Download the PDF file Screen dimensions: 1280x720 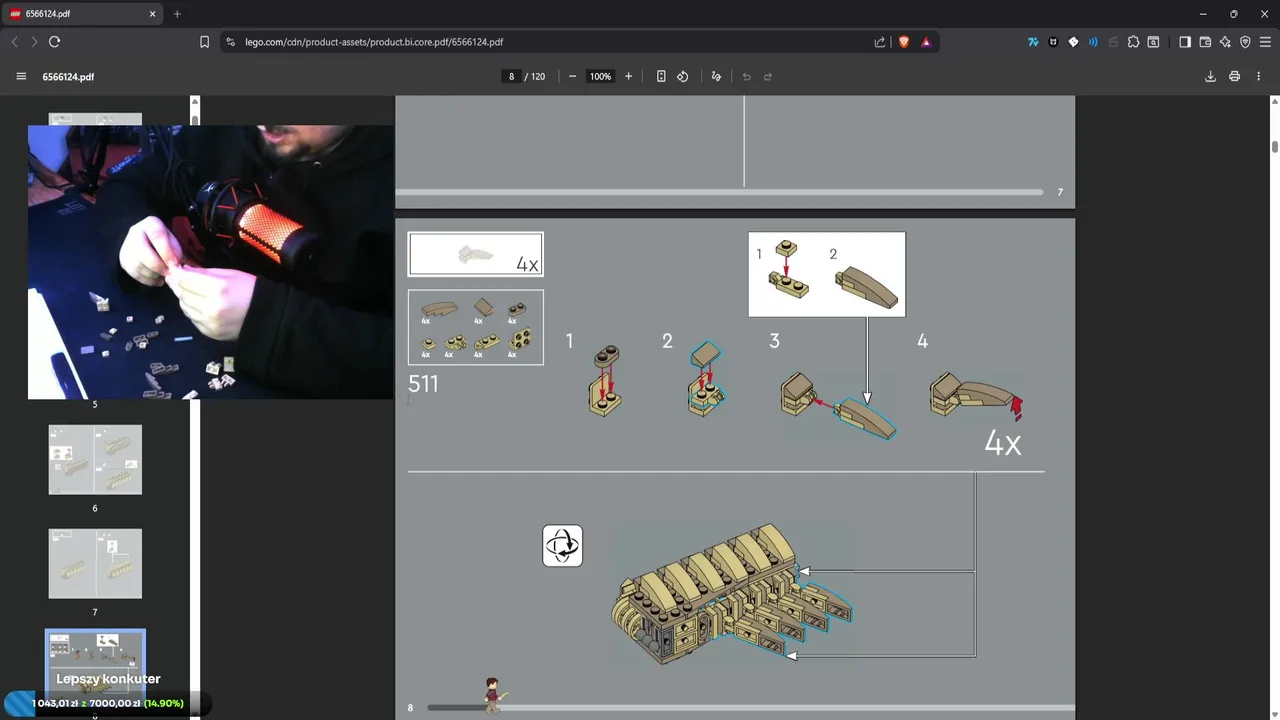click(1210, 77)
